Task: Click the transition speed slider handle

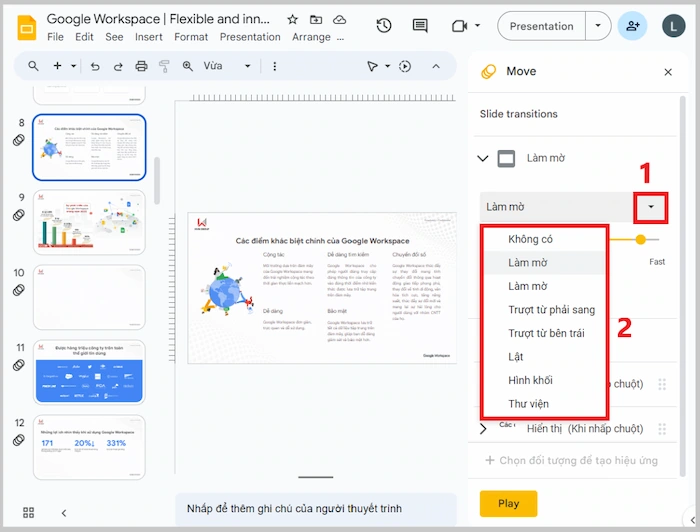Action: click(x=641, y=240)
